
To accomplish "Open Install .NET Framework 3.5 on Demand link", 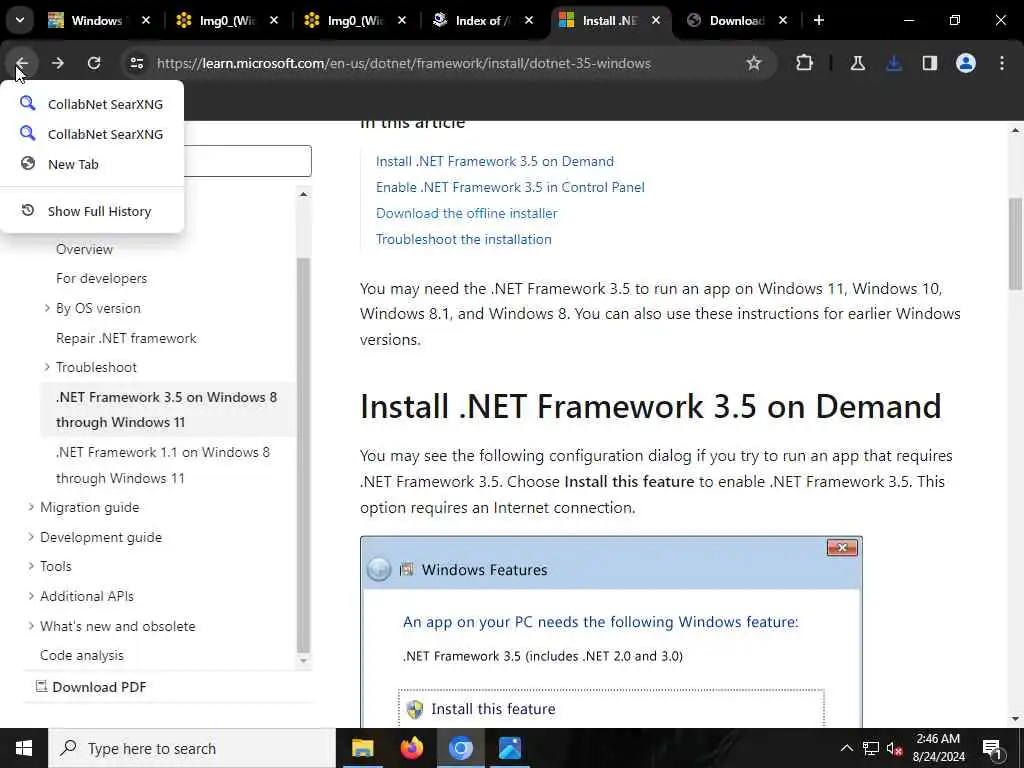I will tap(494, 161).
